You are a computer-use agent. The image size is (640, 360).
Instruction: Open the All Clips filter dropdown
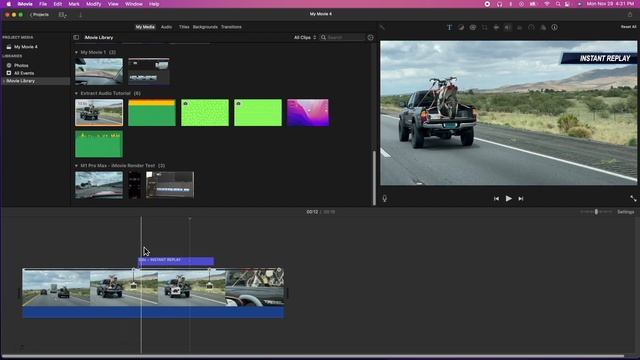pyautogui.click(x=305, y=37)
